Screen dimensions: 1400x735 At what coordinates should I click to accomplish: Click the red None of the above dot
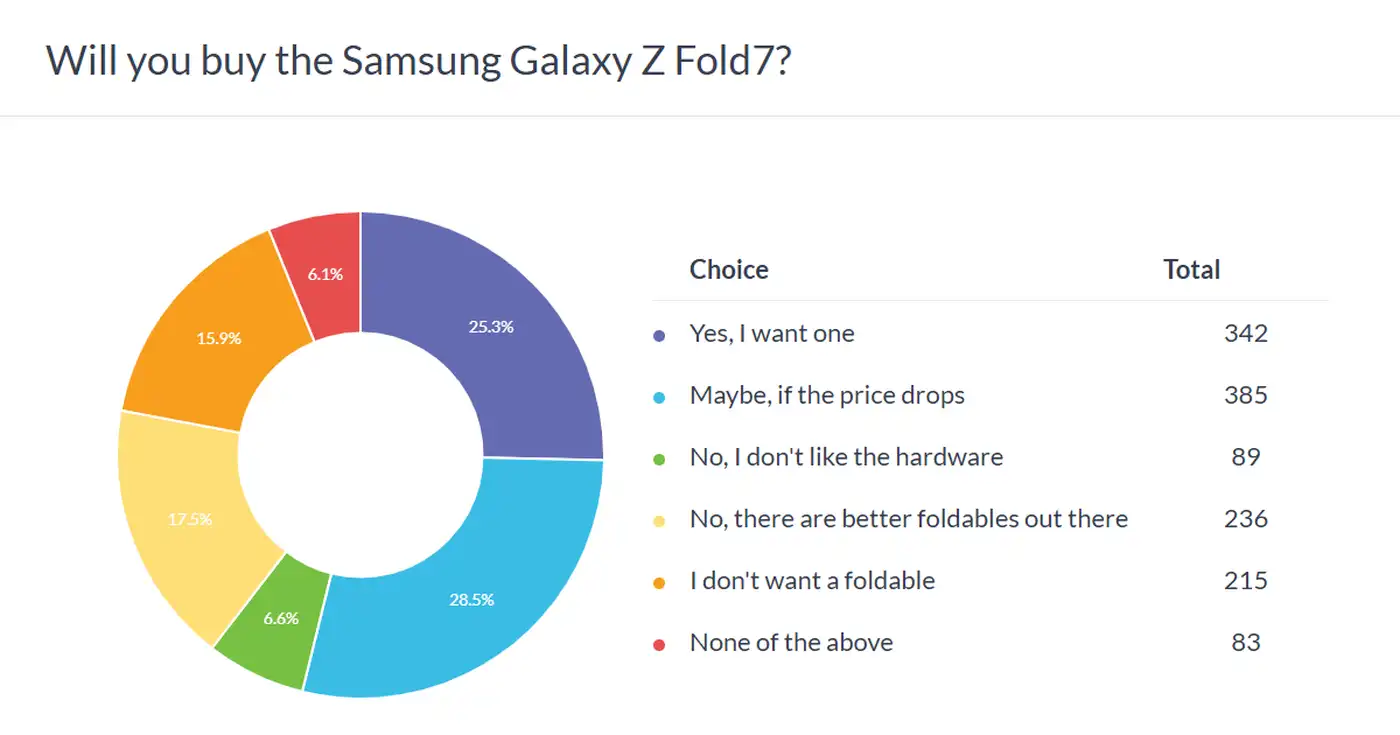(659, 645)
